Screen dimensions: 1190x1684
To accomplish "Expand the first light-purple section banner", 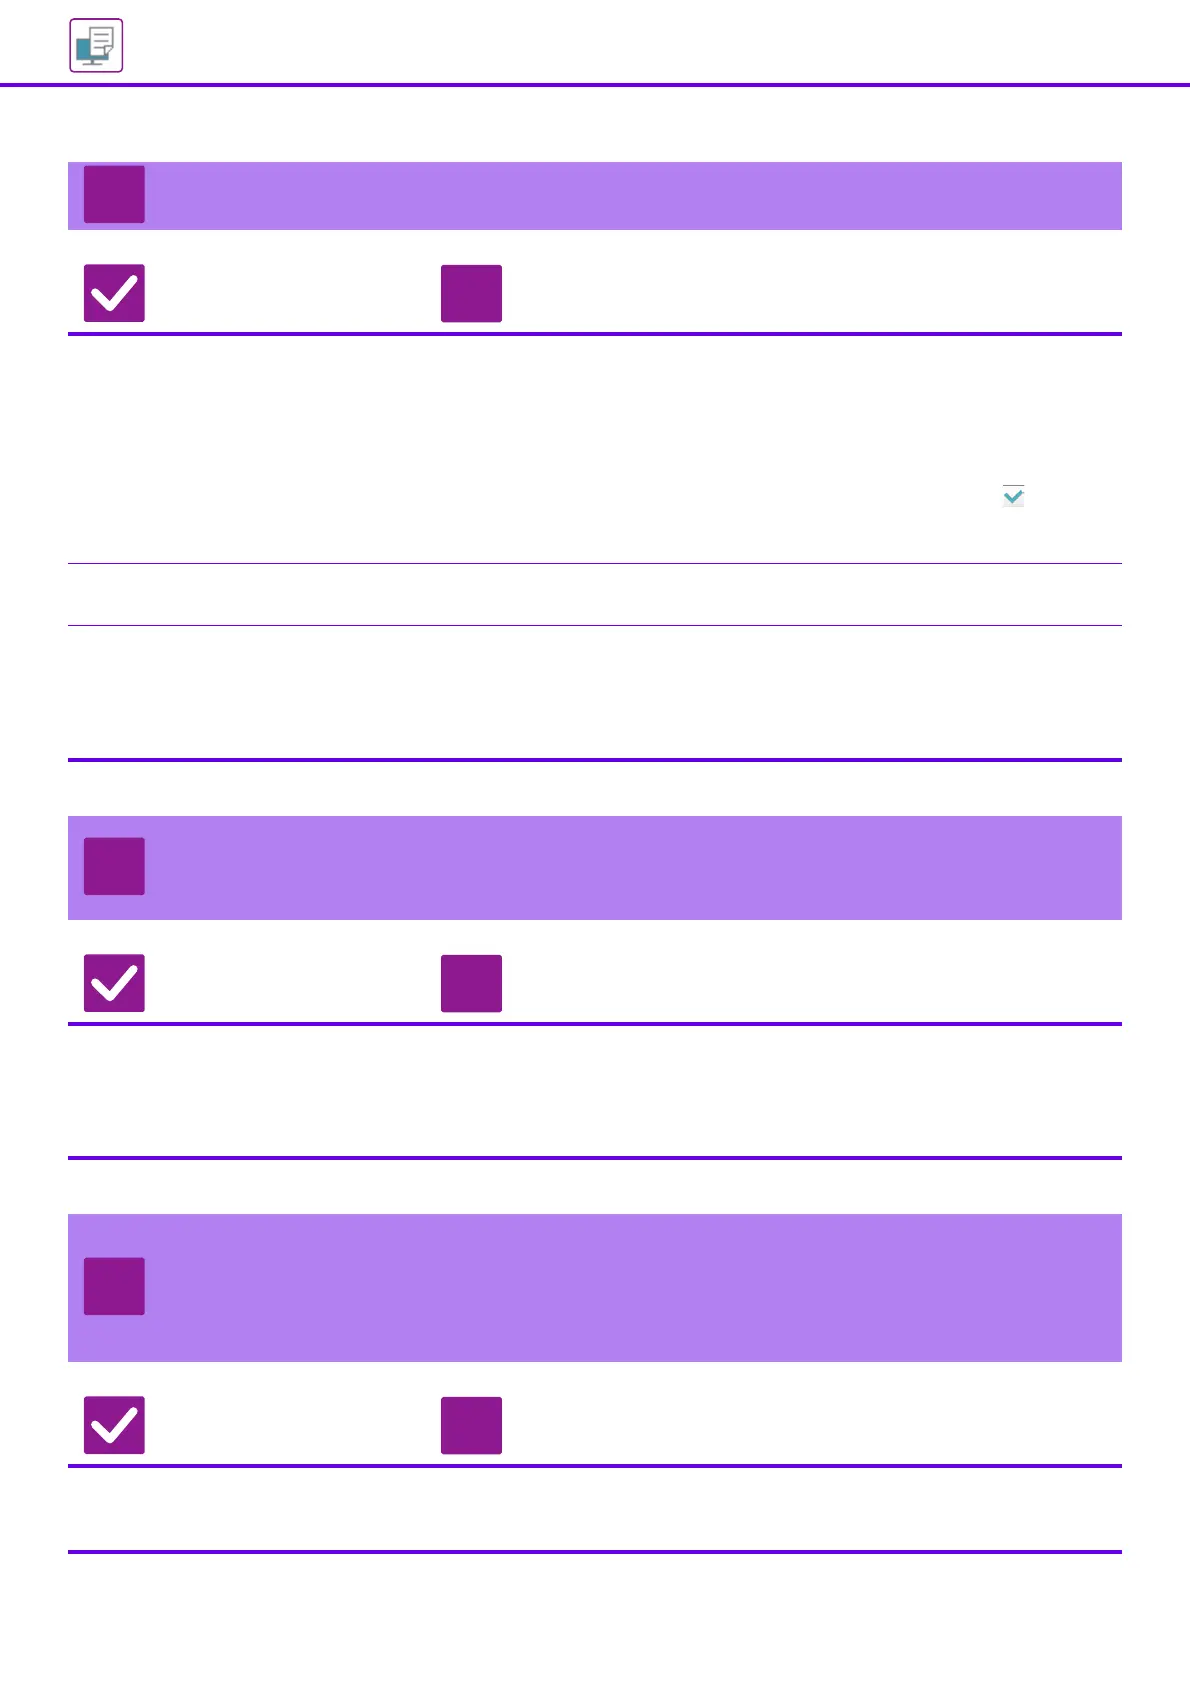I will (x=630, y=196).
